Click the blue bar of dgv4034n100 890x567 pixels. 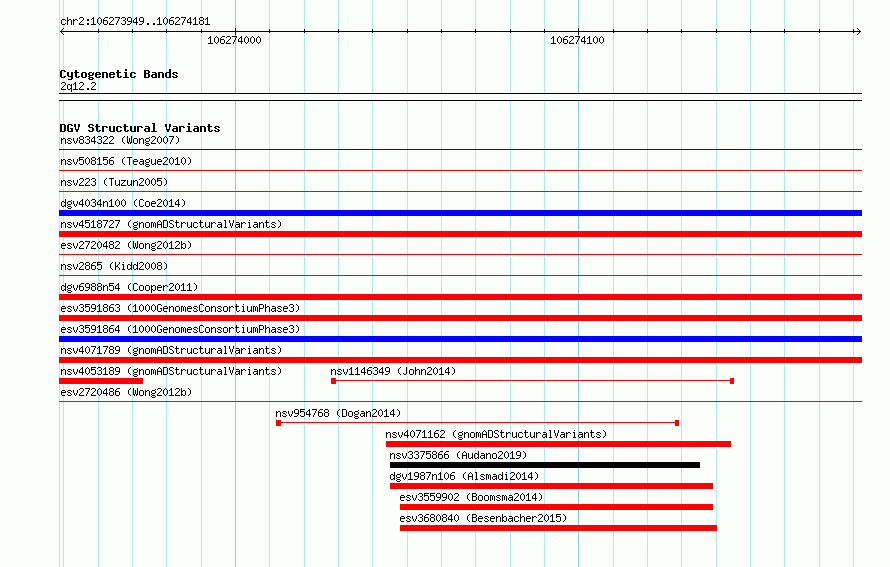[460, 213]
